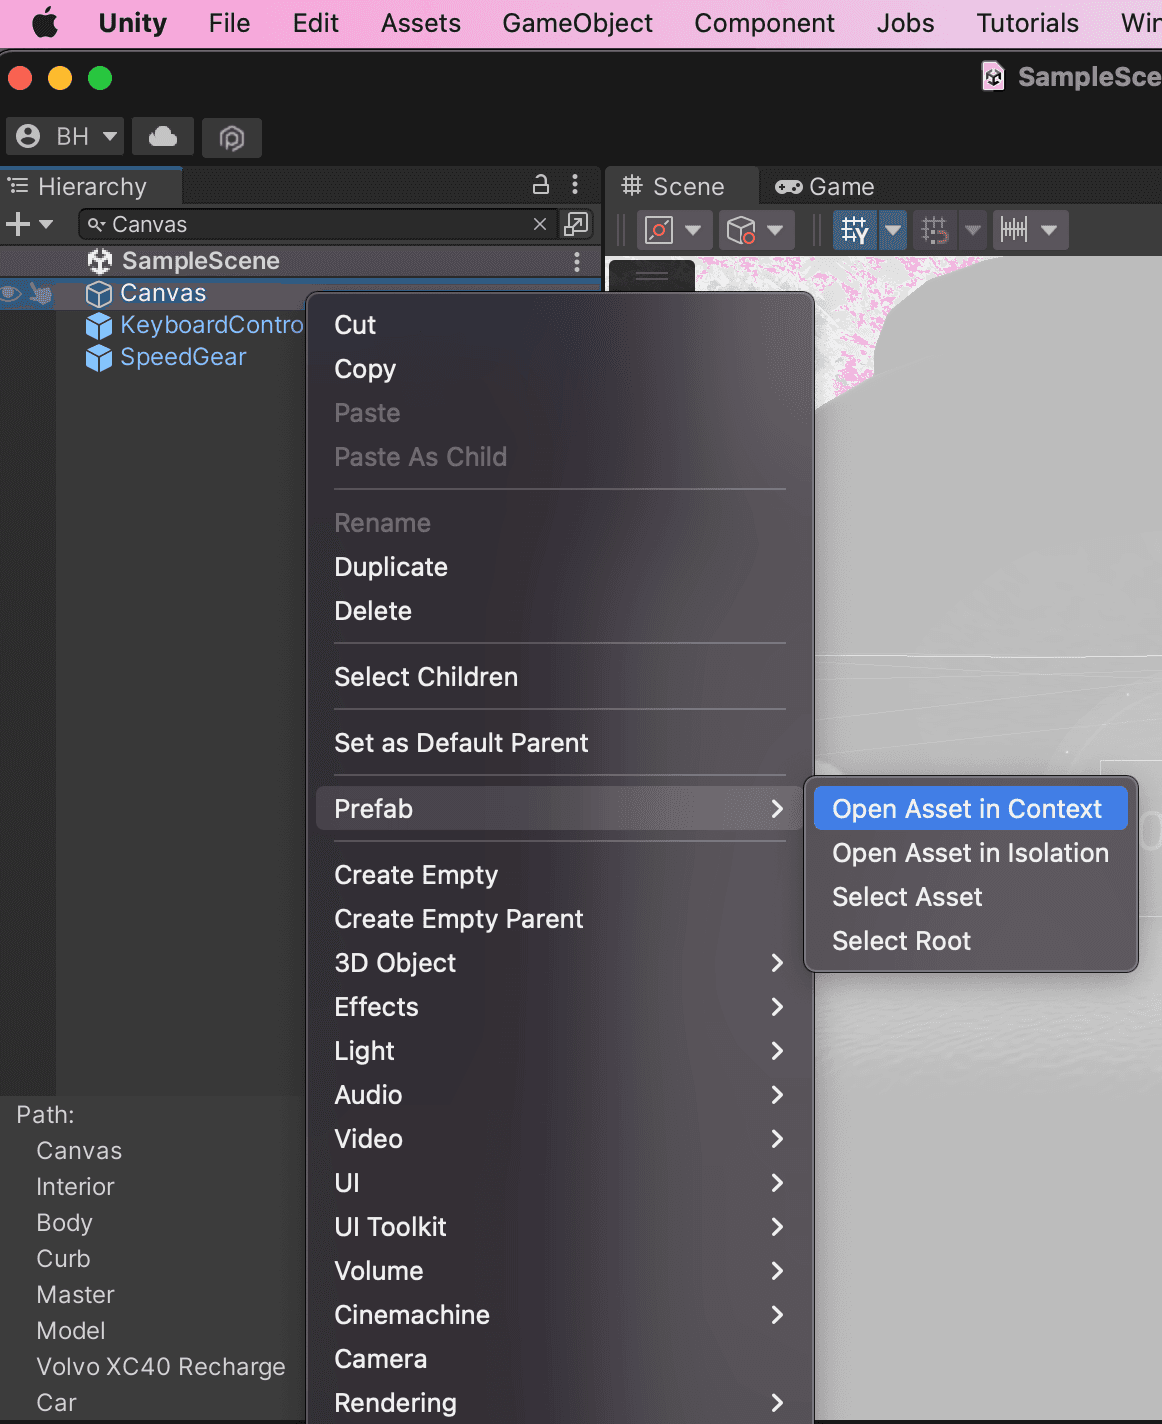The height and width of the screenshot is (1424, 1162).
Task: Choose Select Children in context menu
Action: (560, 677)
